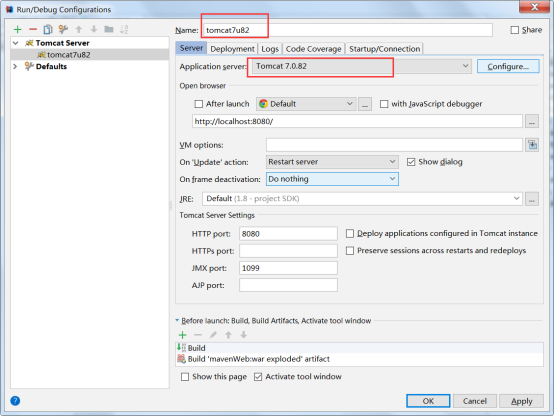Screen dimensions: 554x416
Task: Remove the selected before-launch task
Action: [x=198, y=335]
